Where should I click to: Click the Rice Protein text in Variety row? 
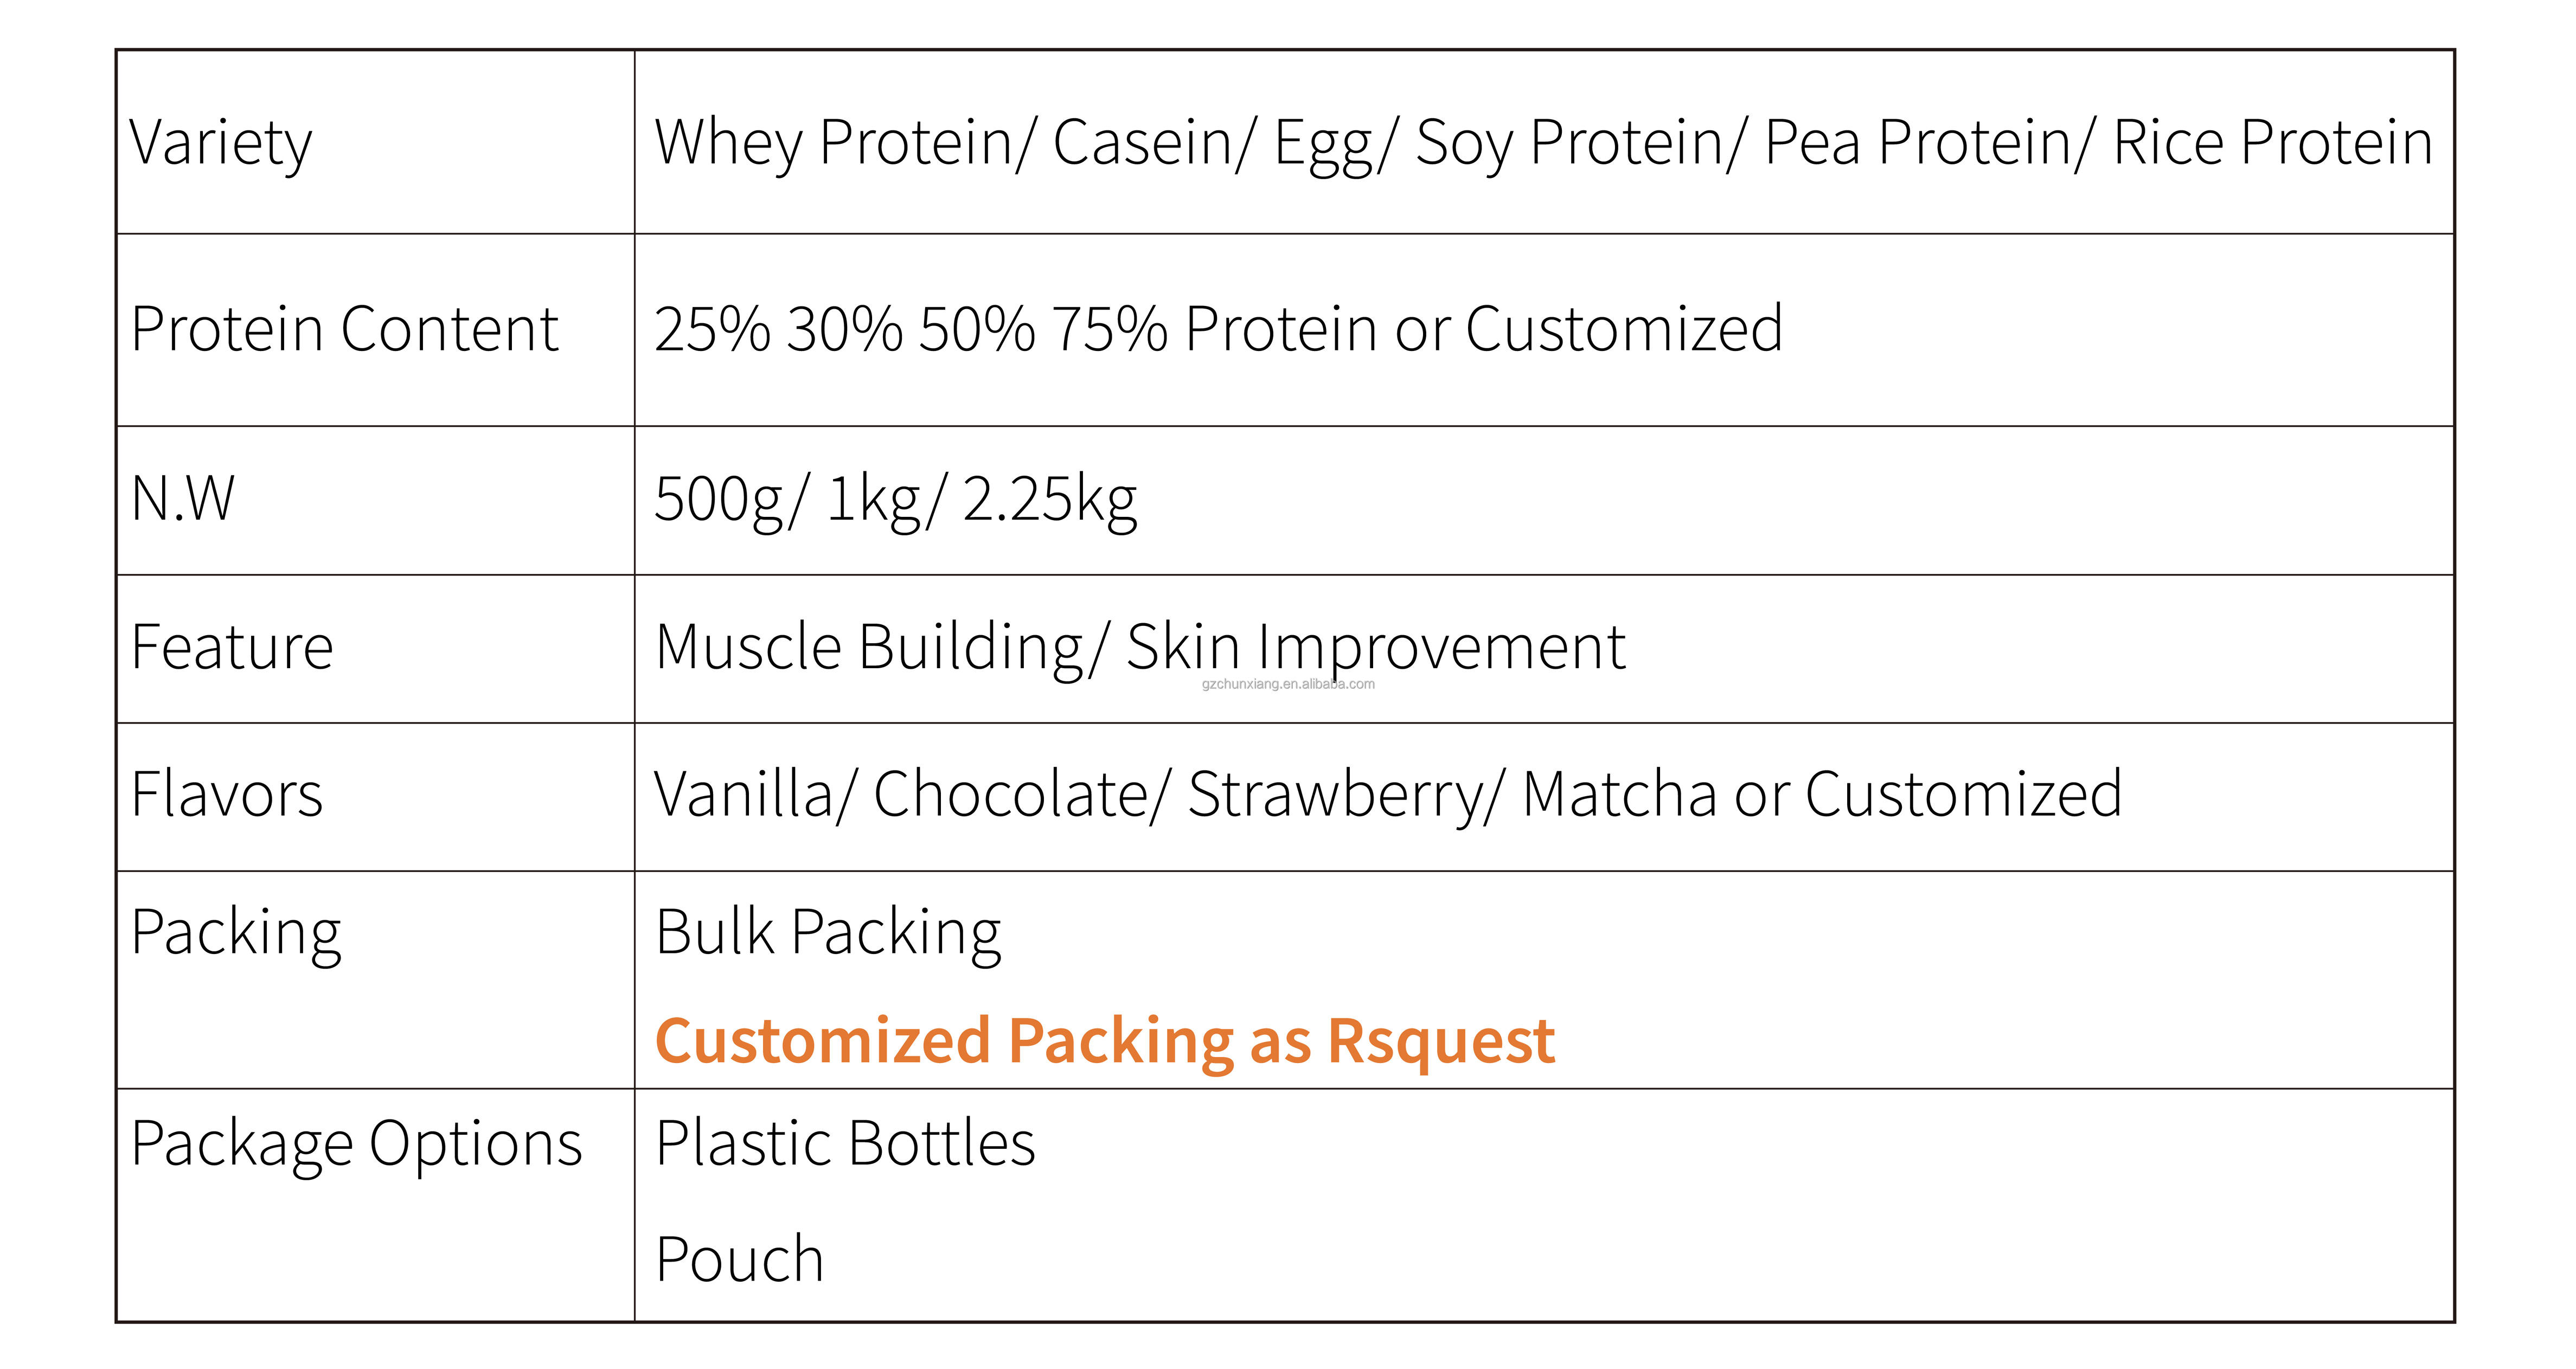point(2272,142)
